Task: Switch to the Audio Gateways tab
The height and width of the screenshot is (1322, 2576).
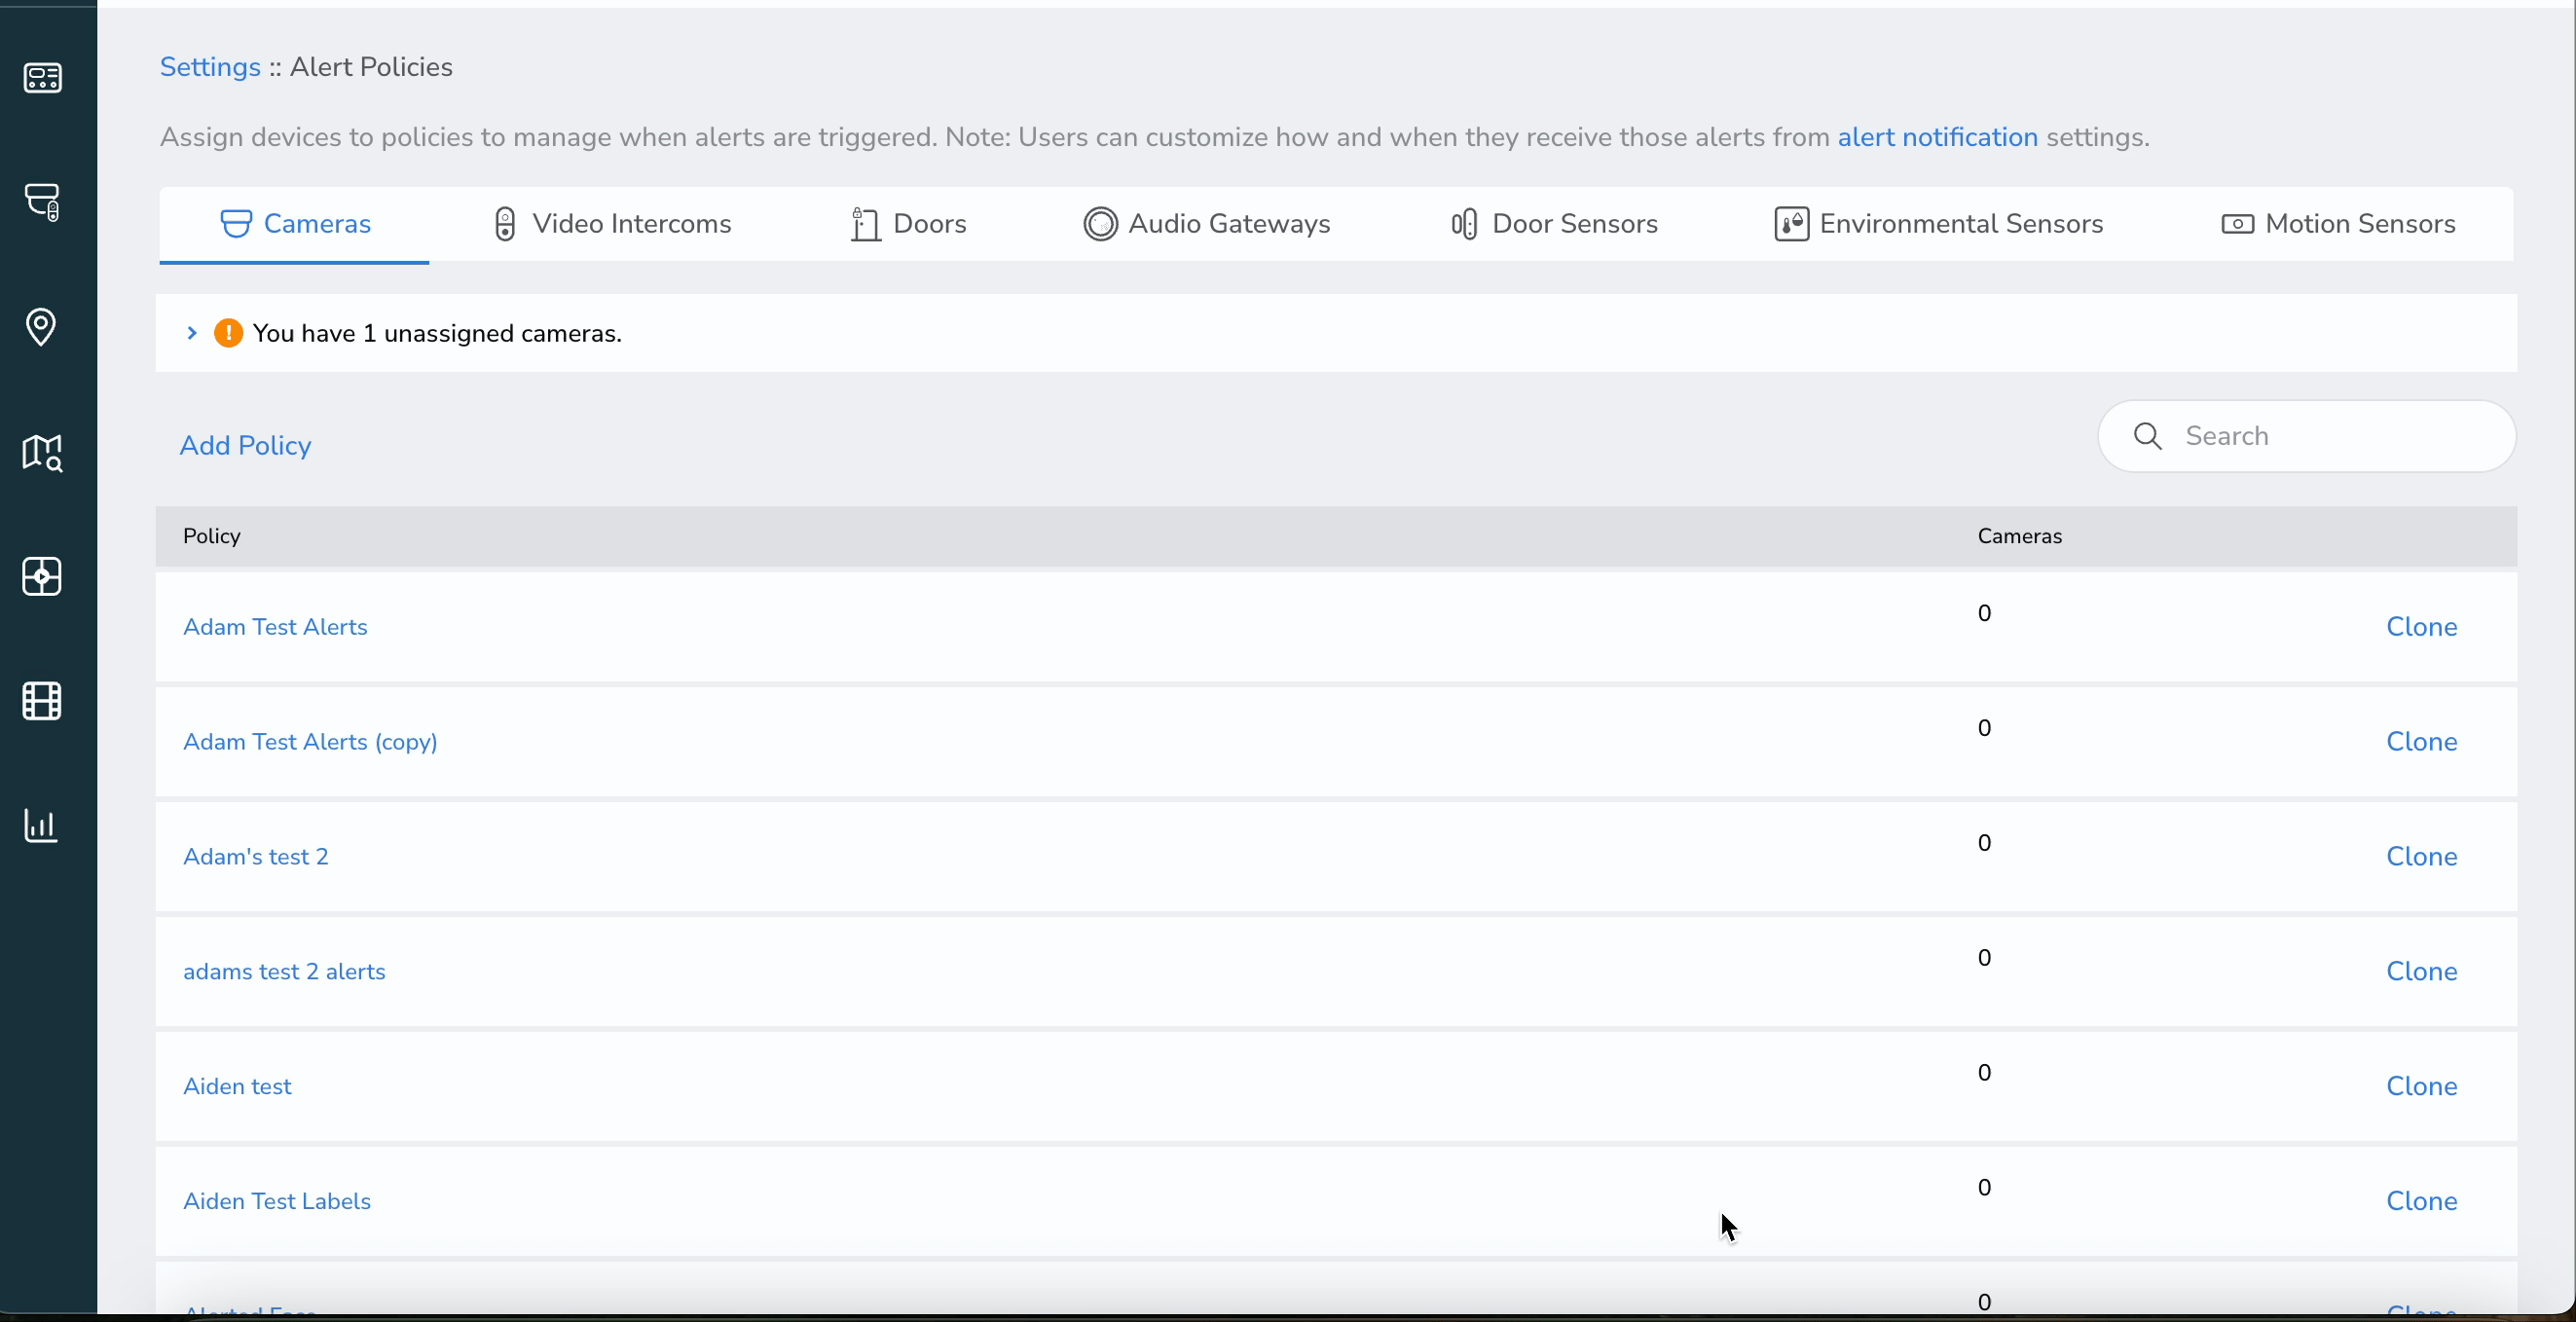Action: (x=1206, y=224)
